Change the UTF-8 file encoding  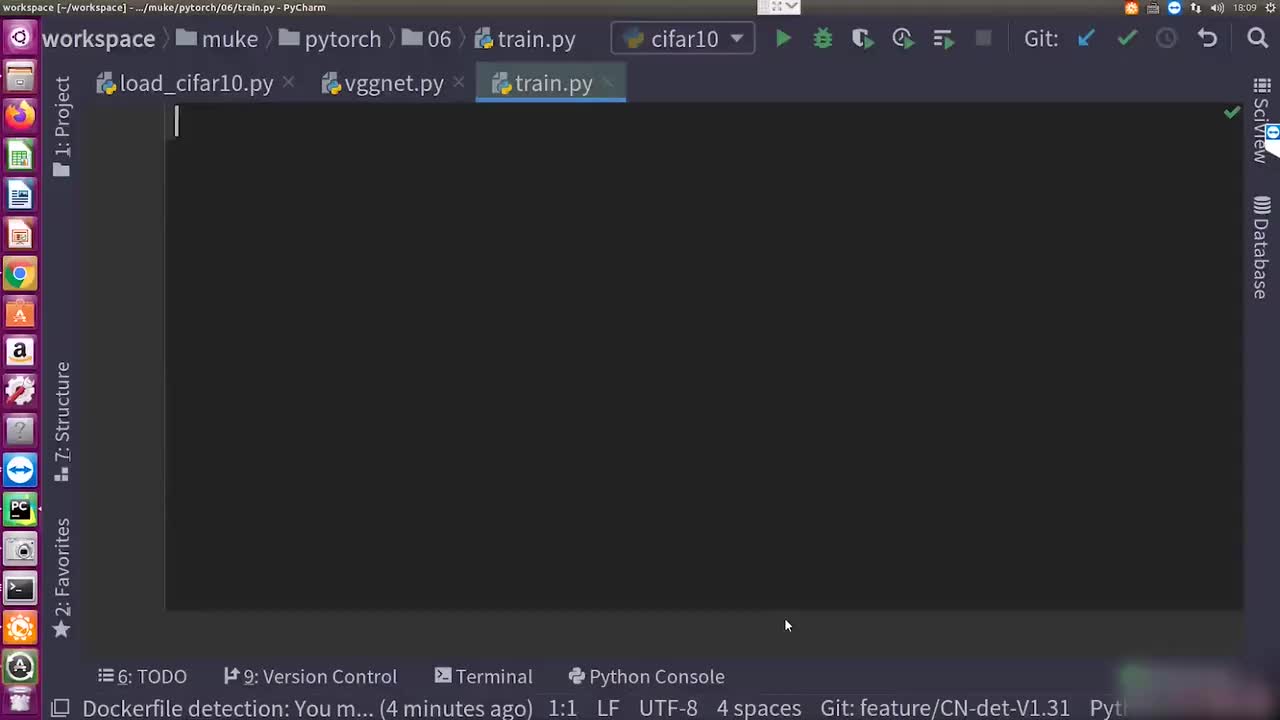click(668, 709)
